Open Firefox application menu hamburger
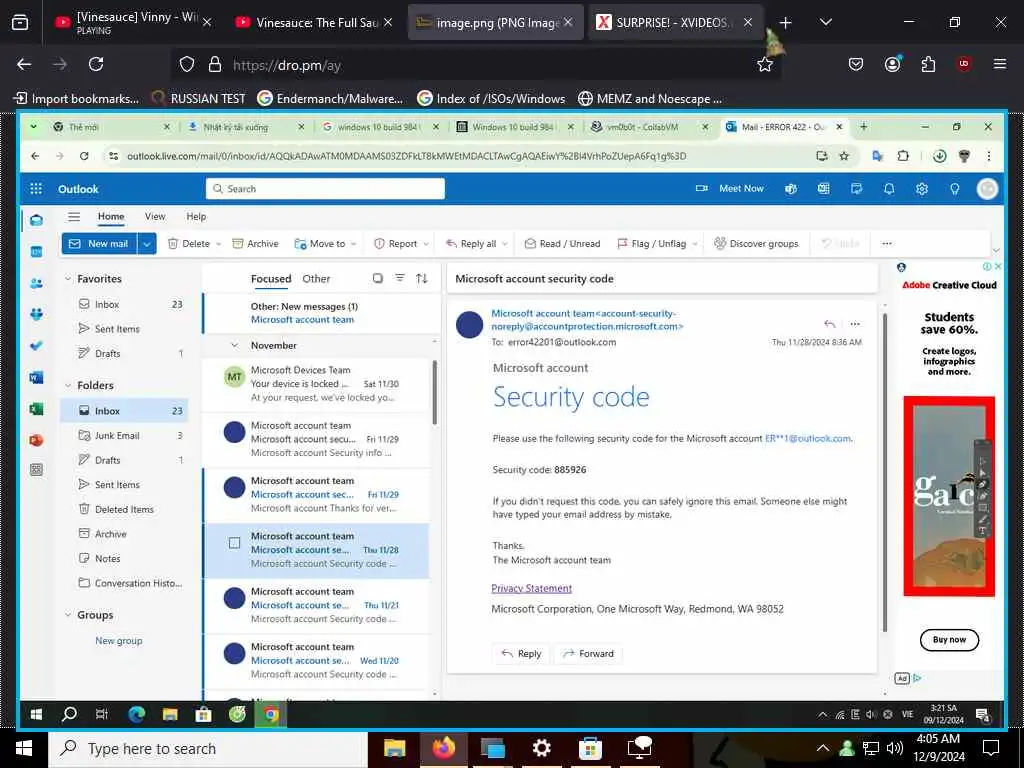This screenshot has height=768, width=1024. [x=1000, y=64]
